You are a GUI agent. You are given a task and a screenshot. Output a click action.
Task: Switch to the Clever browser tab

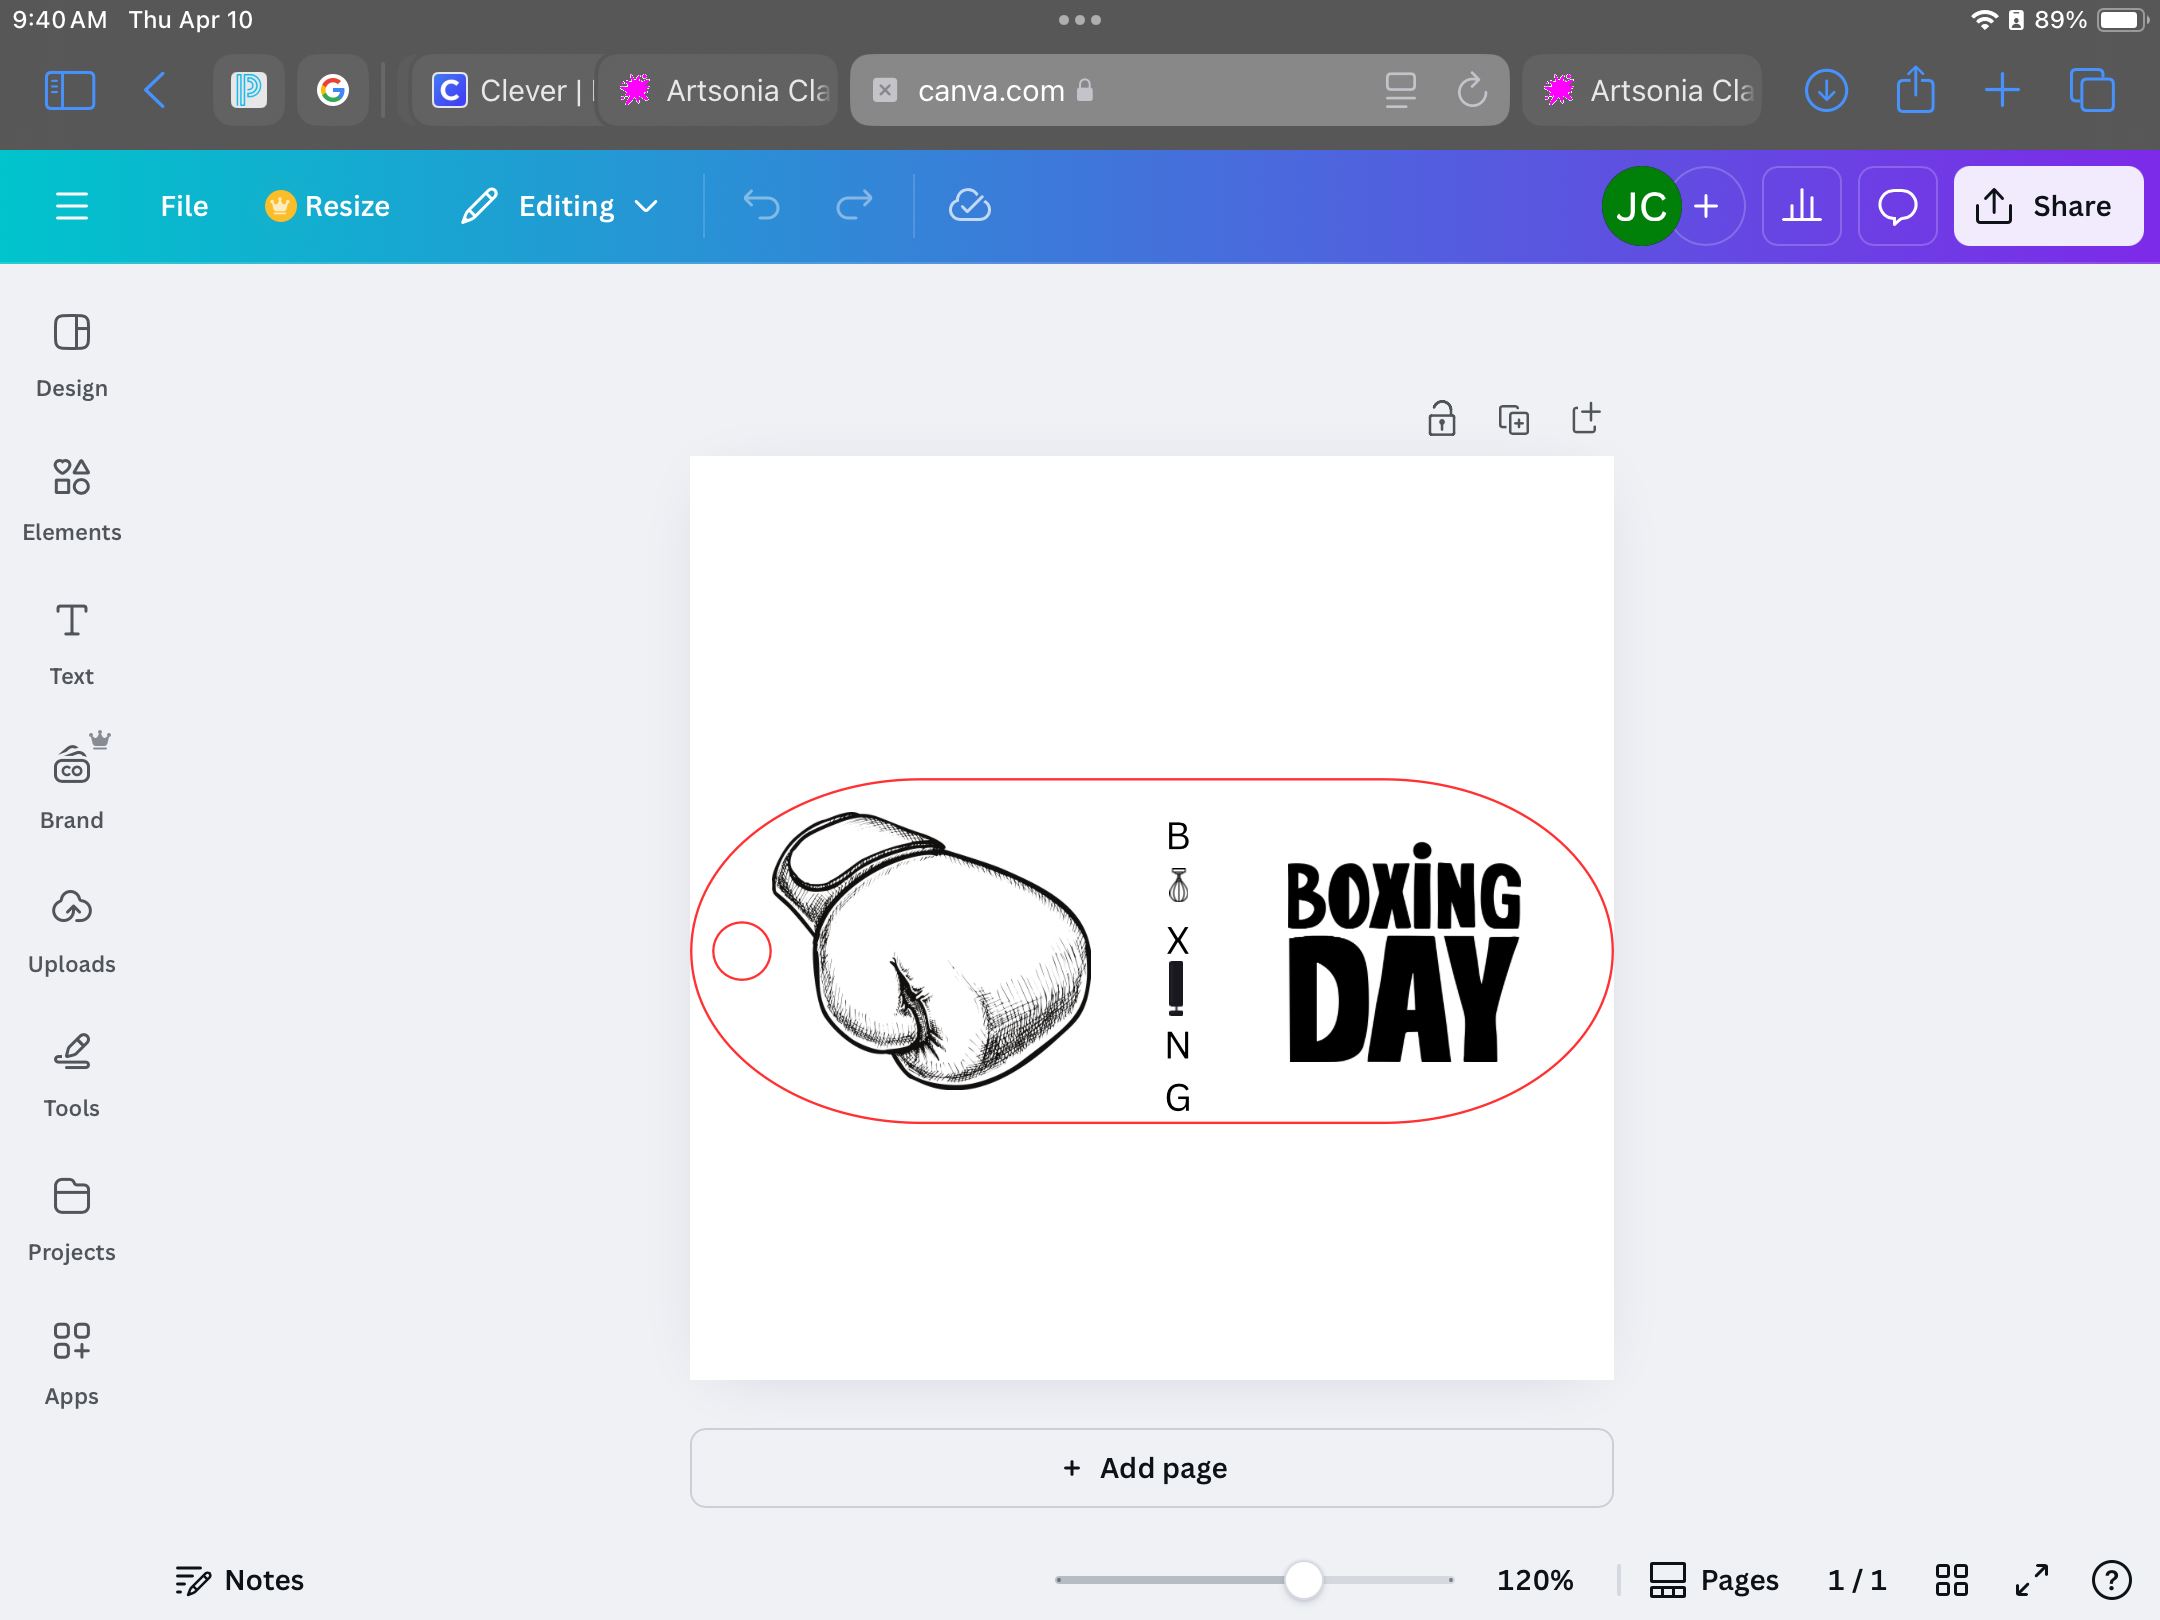pos(505,91)
